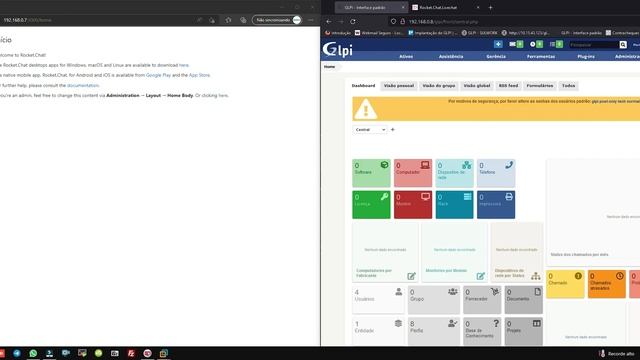Open the Assistência menu
This screenshot has height=360, width=640.
point(451,56)
